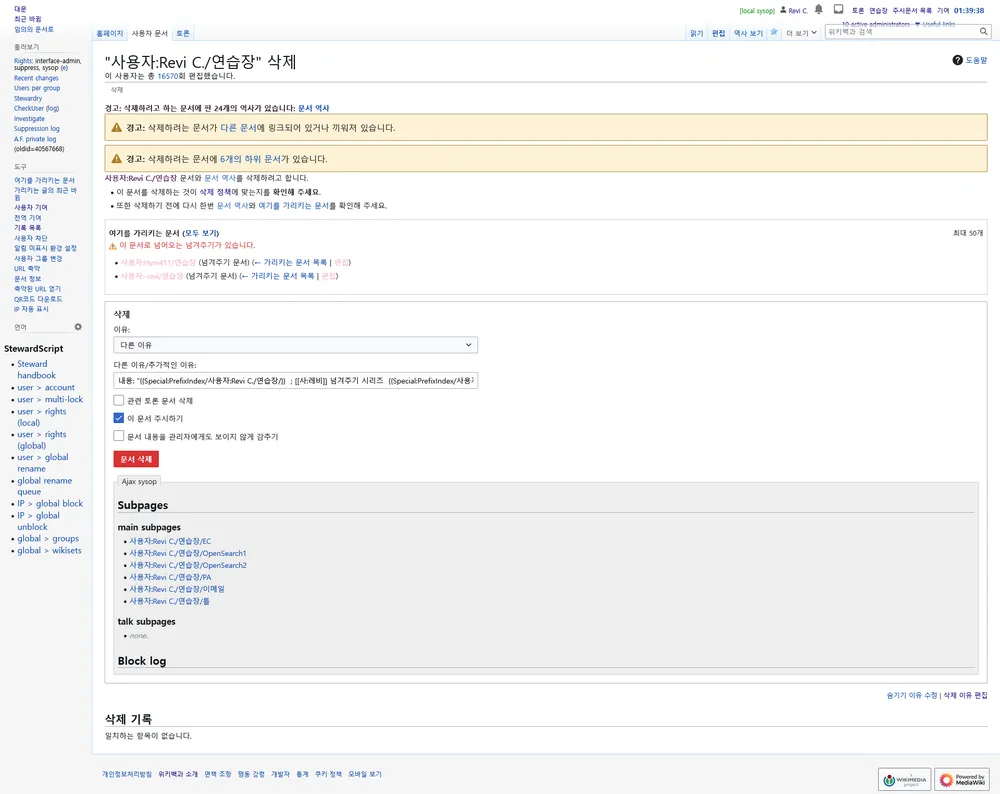Viewport: 1000px width, 794px height.
Task: Open the notices inbox tray icon
Action: click(839, 9)
